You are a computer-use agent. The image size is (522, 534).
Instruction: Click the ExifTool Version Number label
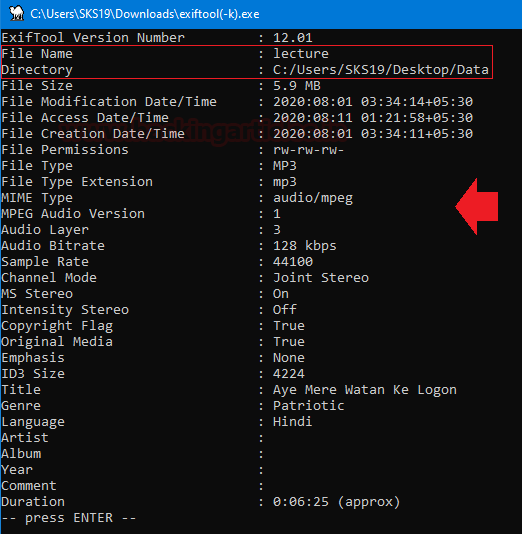(x=93, y=37)
